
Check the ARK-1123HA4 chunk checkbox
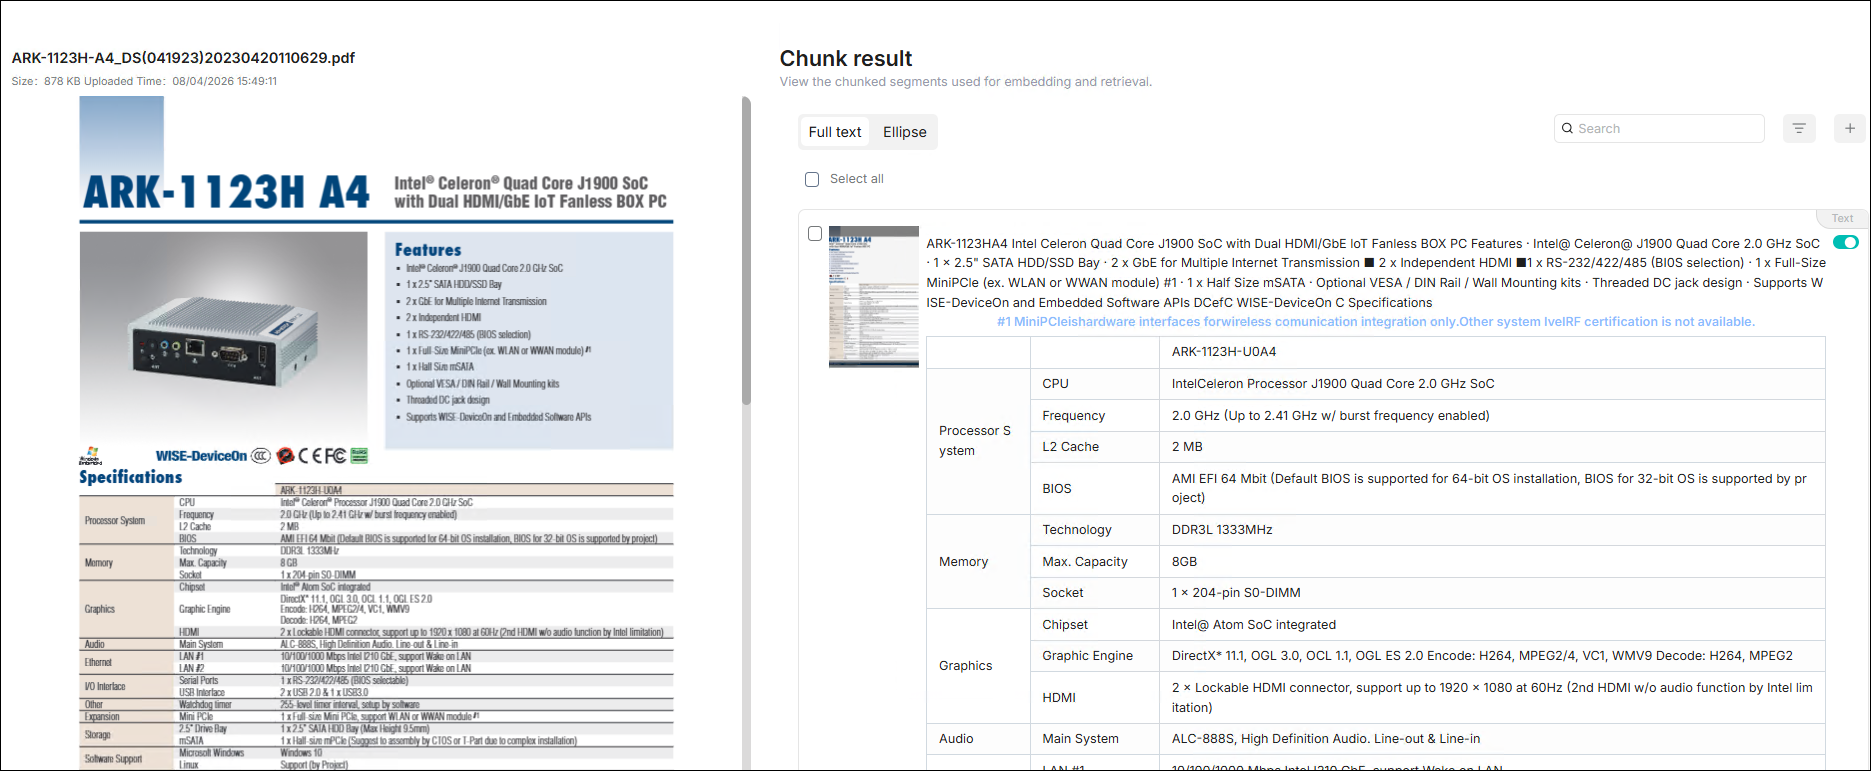pyautogui.click(x=815, y=233)
